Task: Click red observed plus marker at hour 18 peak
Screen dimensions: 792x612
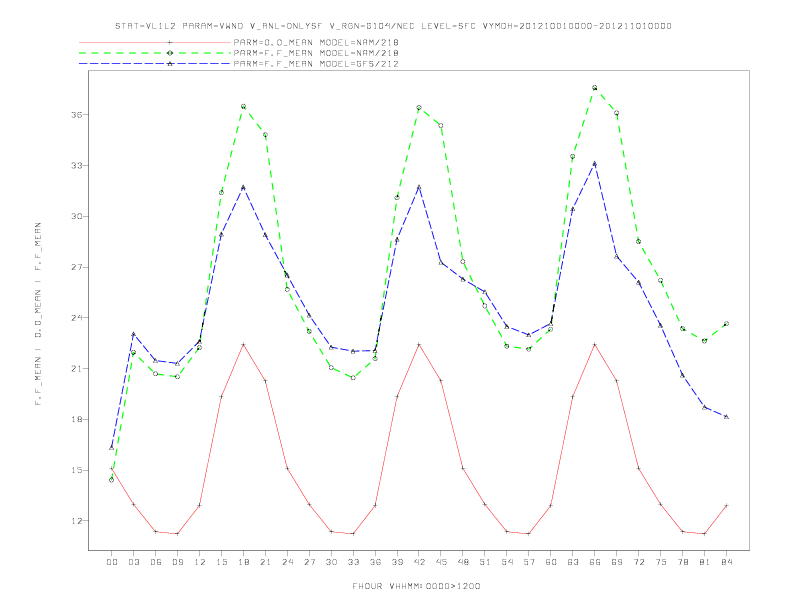Action: click(243, 344)
